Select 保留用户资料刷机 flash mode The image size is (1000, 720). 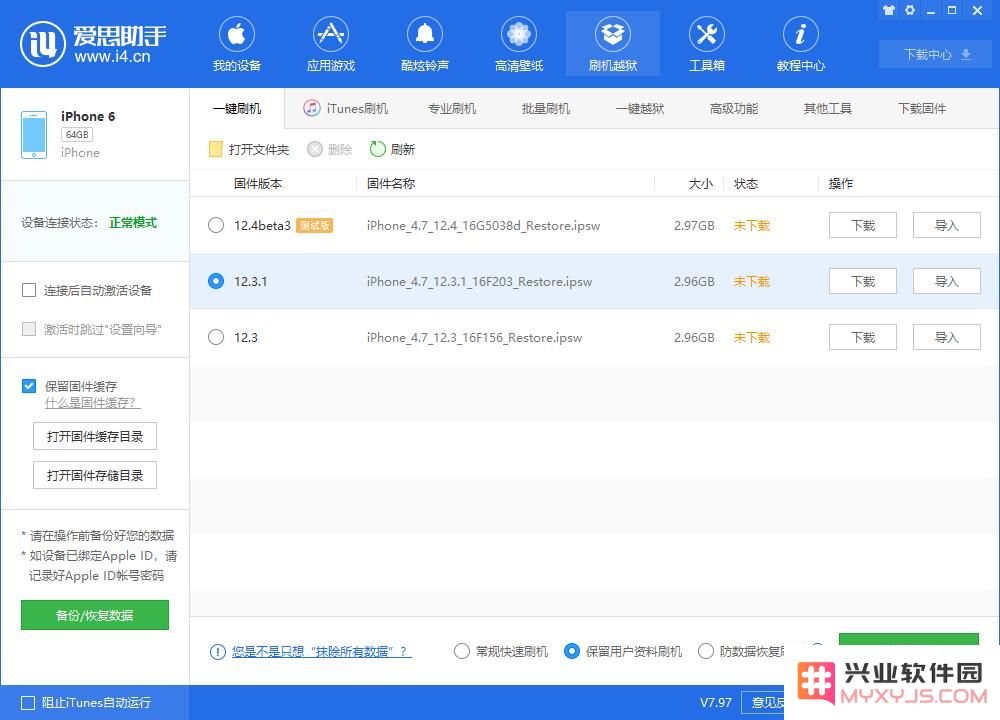[x=572, y=651]
